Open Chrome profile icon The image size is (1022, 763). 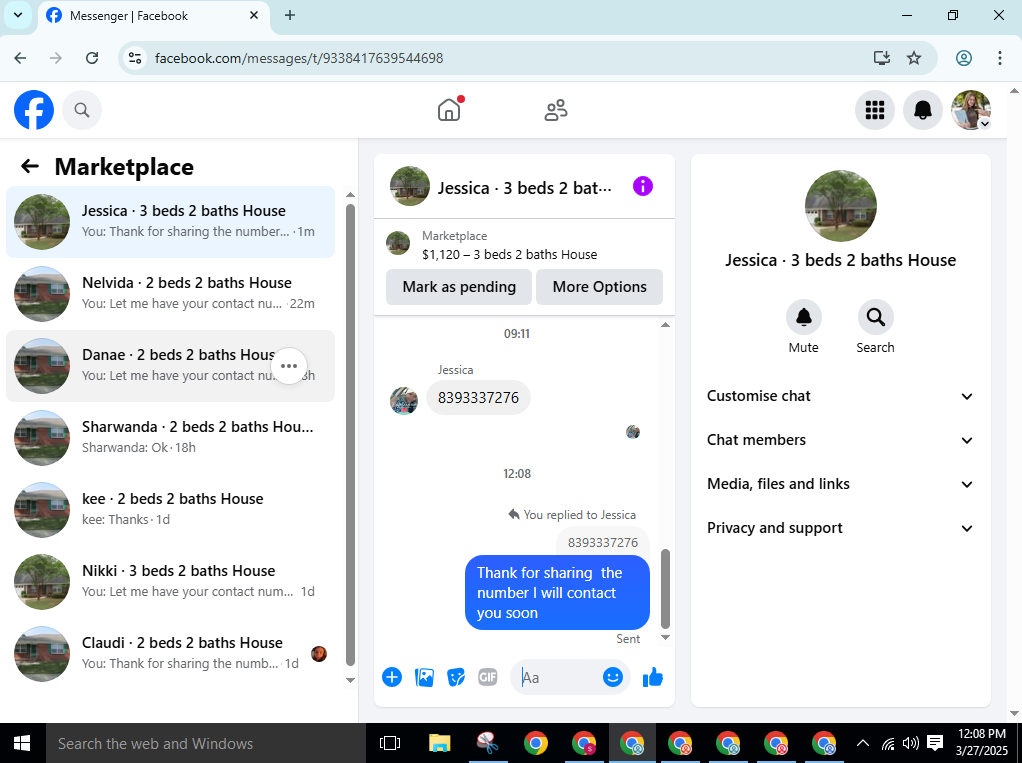point(963,58)
